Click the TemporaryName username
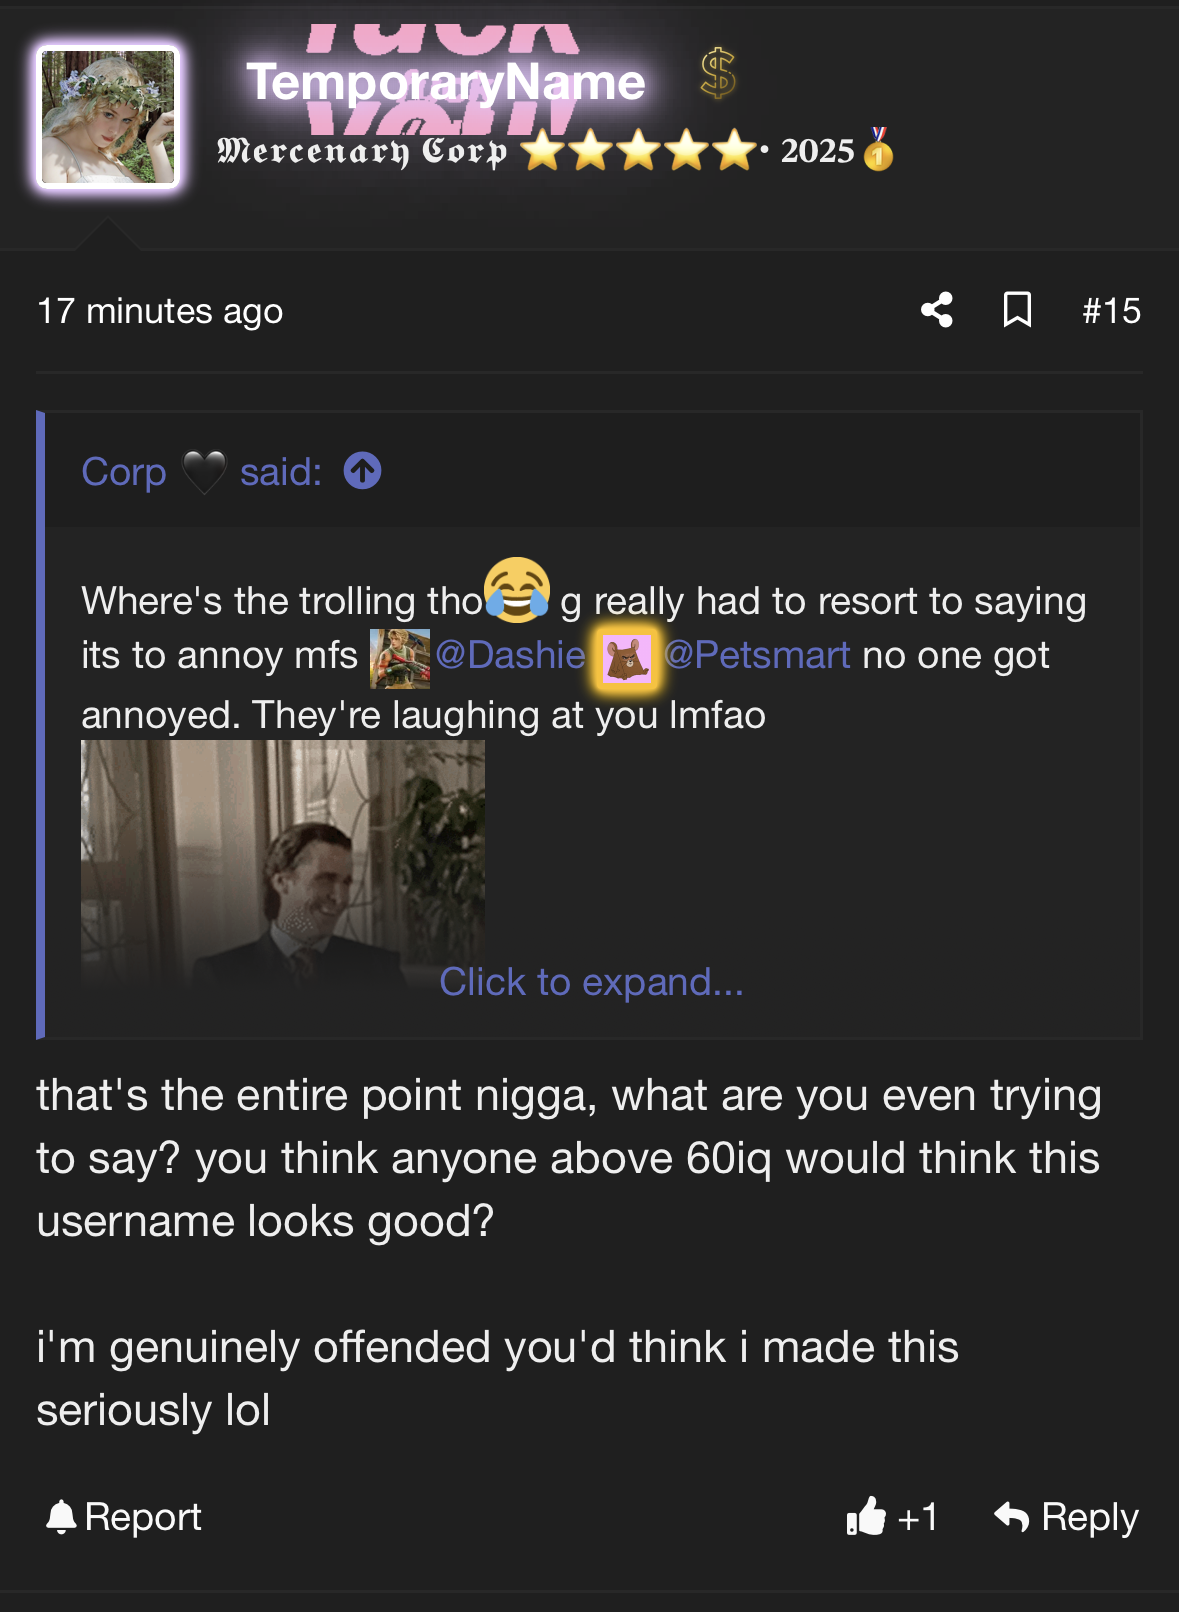 point(446,82)
